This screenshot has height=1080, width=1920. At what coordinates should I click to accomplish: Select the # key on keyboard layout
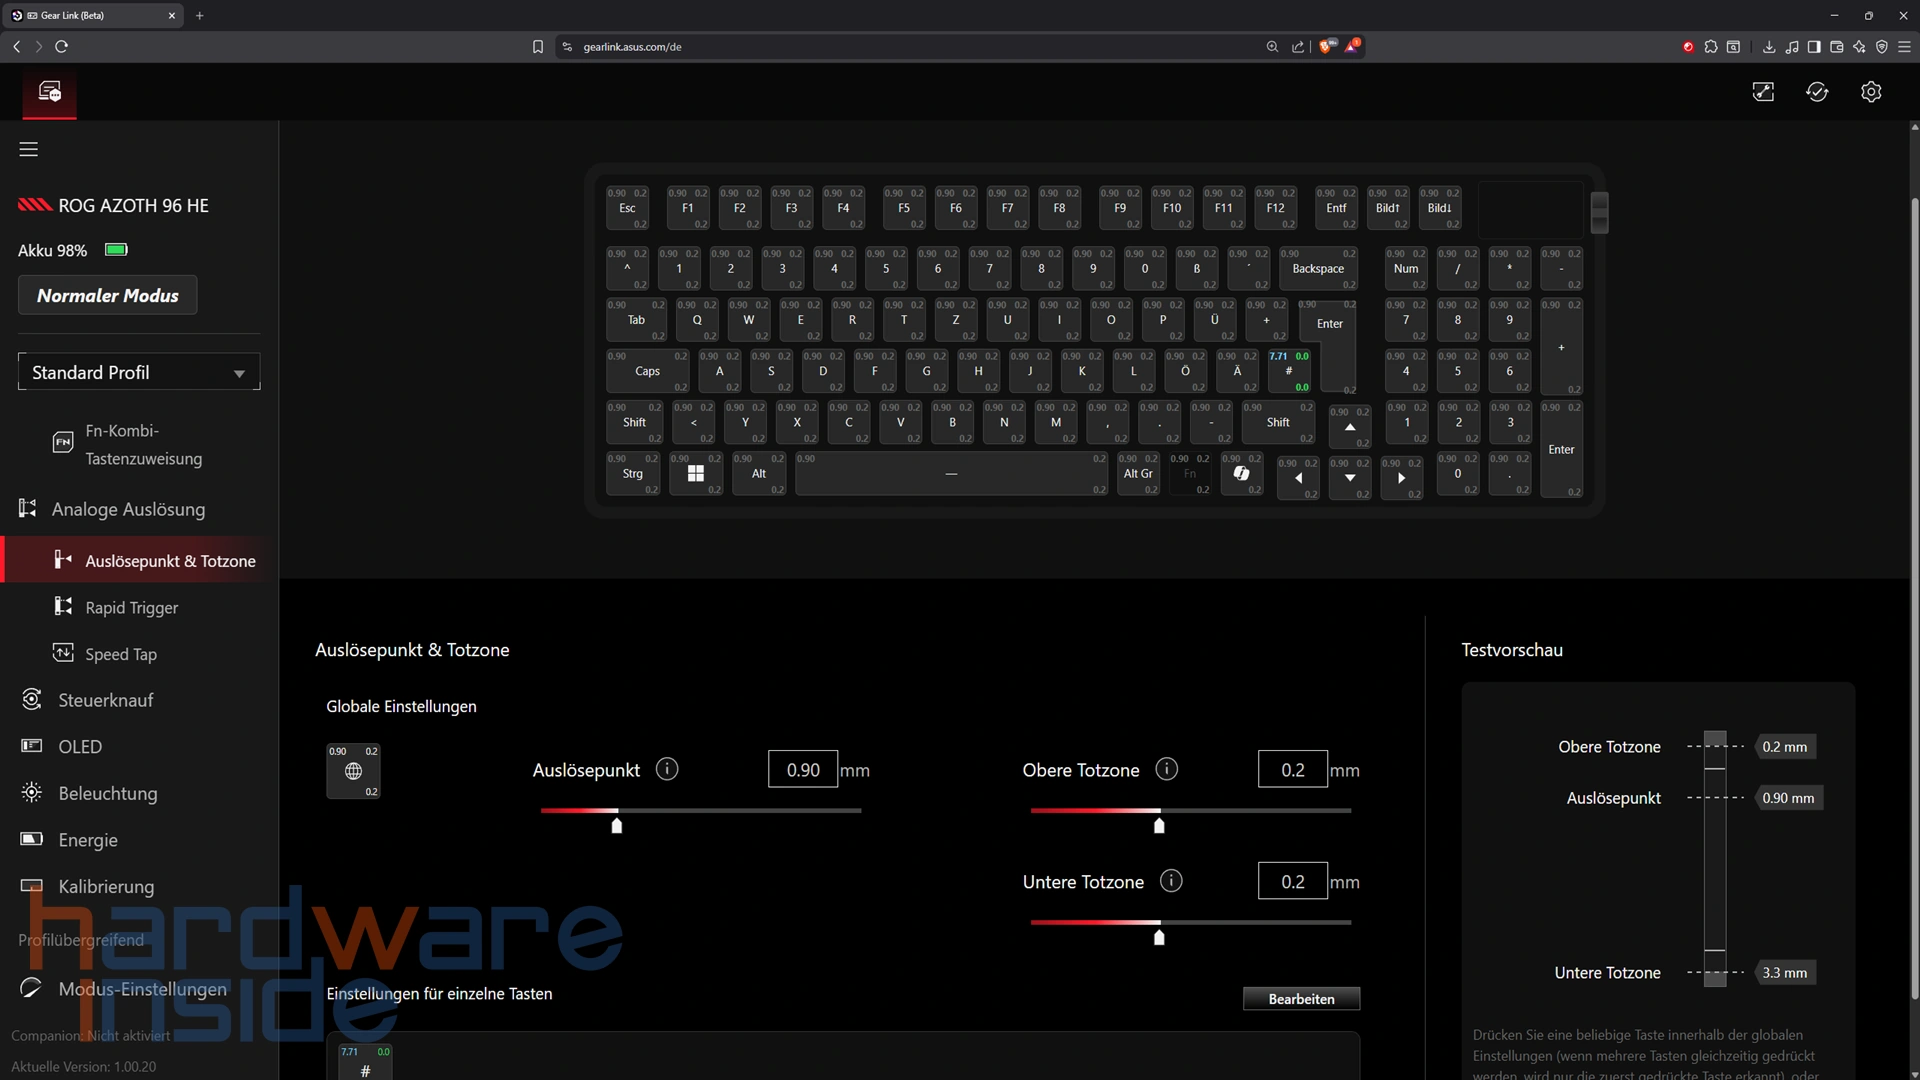pos(1288,371)
